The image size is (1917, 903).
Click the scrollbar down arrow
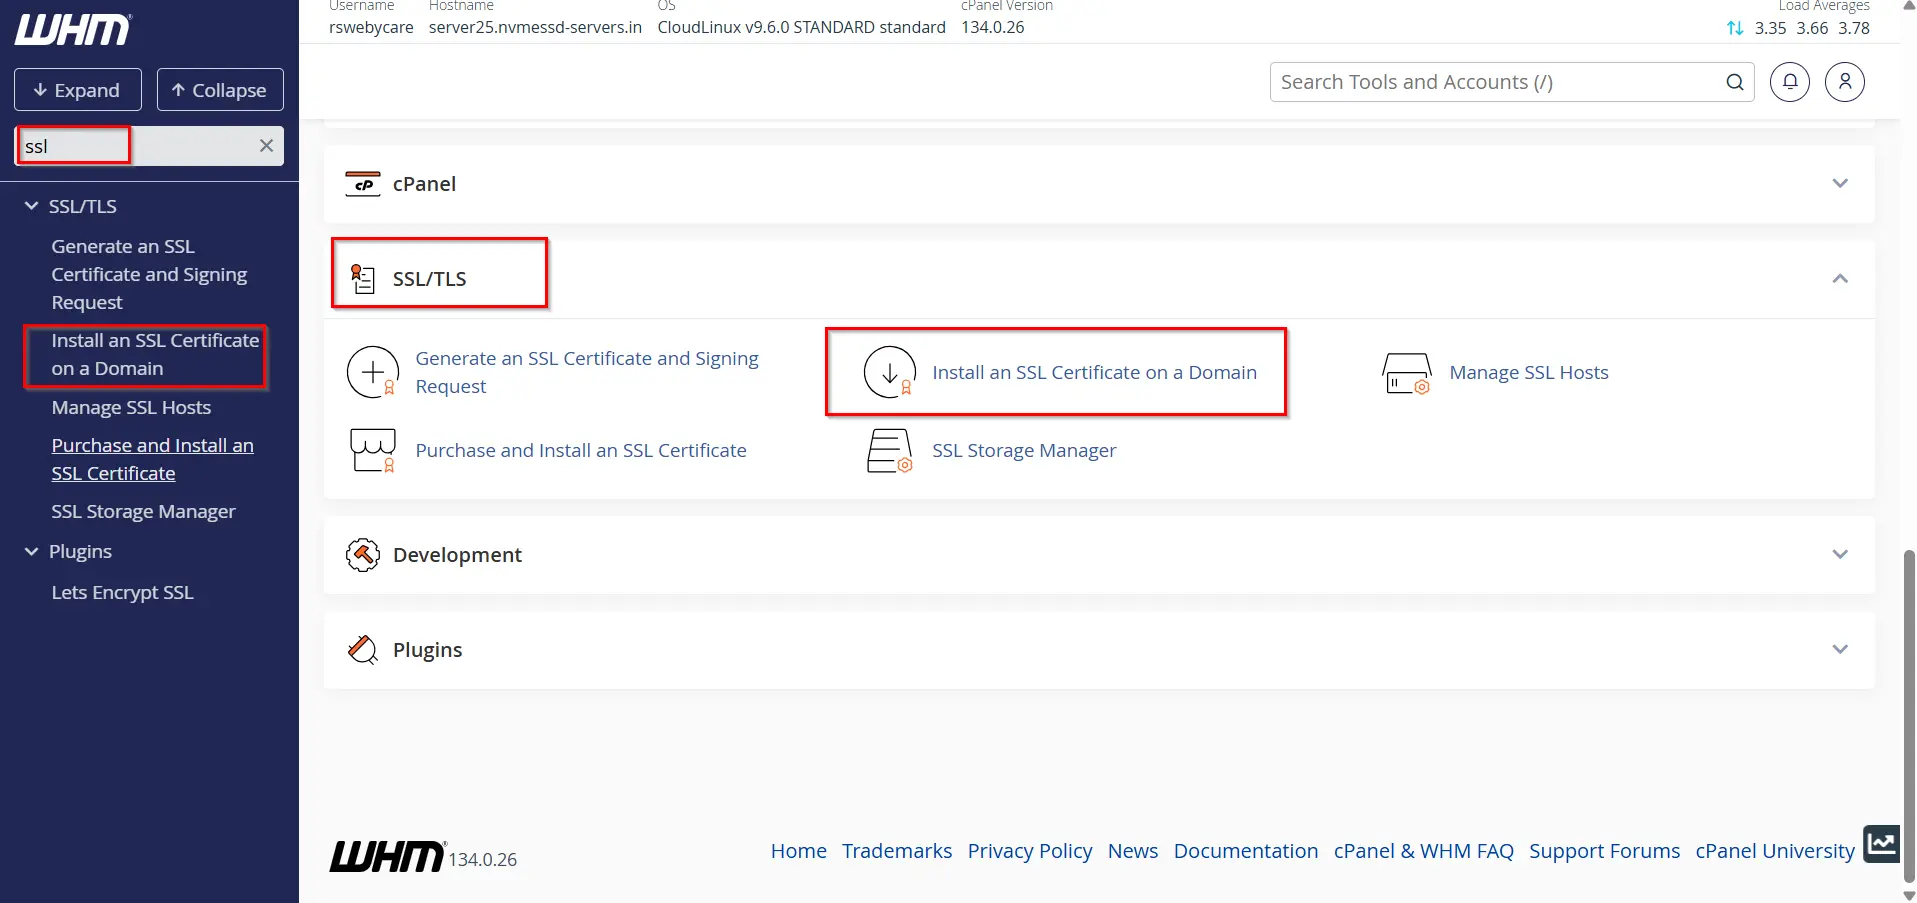[1909, 895]
